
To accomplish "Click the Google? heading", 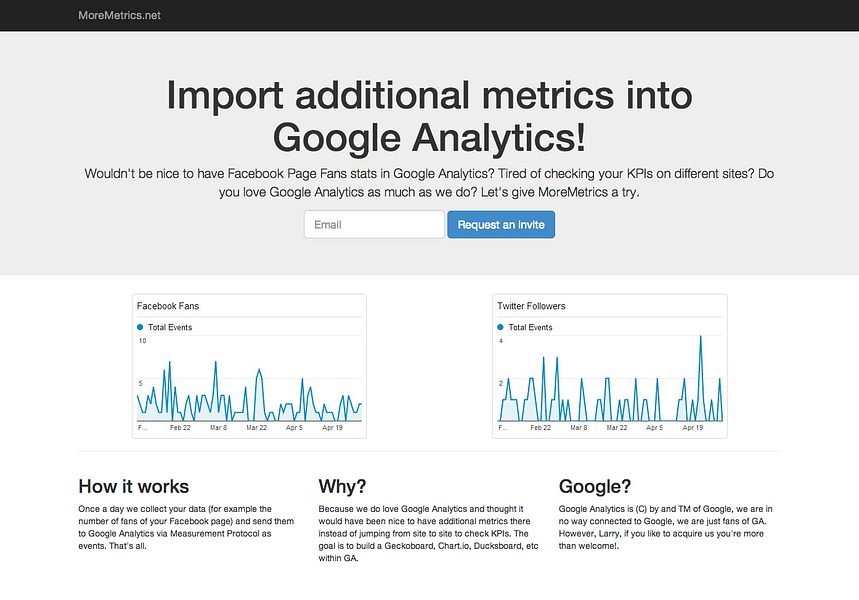I will point(594,487).
